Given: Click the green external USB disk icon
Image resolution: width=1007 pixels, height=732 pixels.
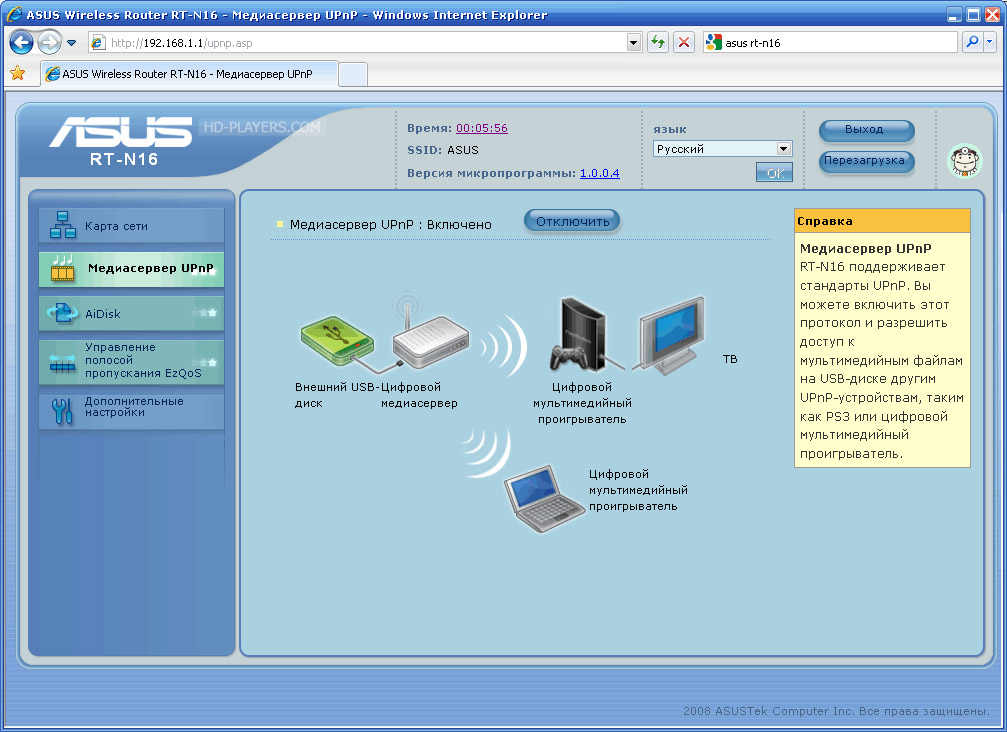Looking at the screenshot, I should pos(337,340).
